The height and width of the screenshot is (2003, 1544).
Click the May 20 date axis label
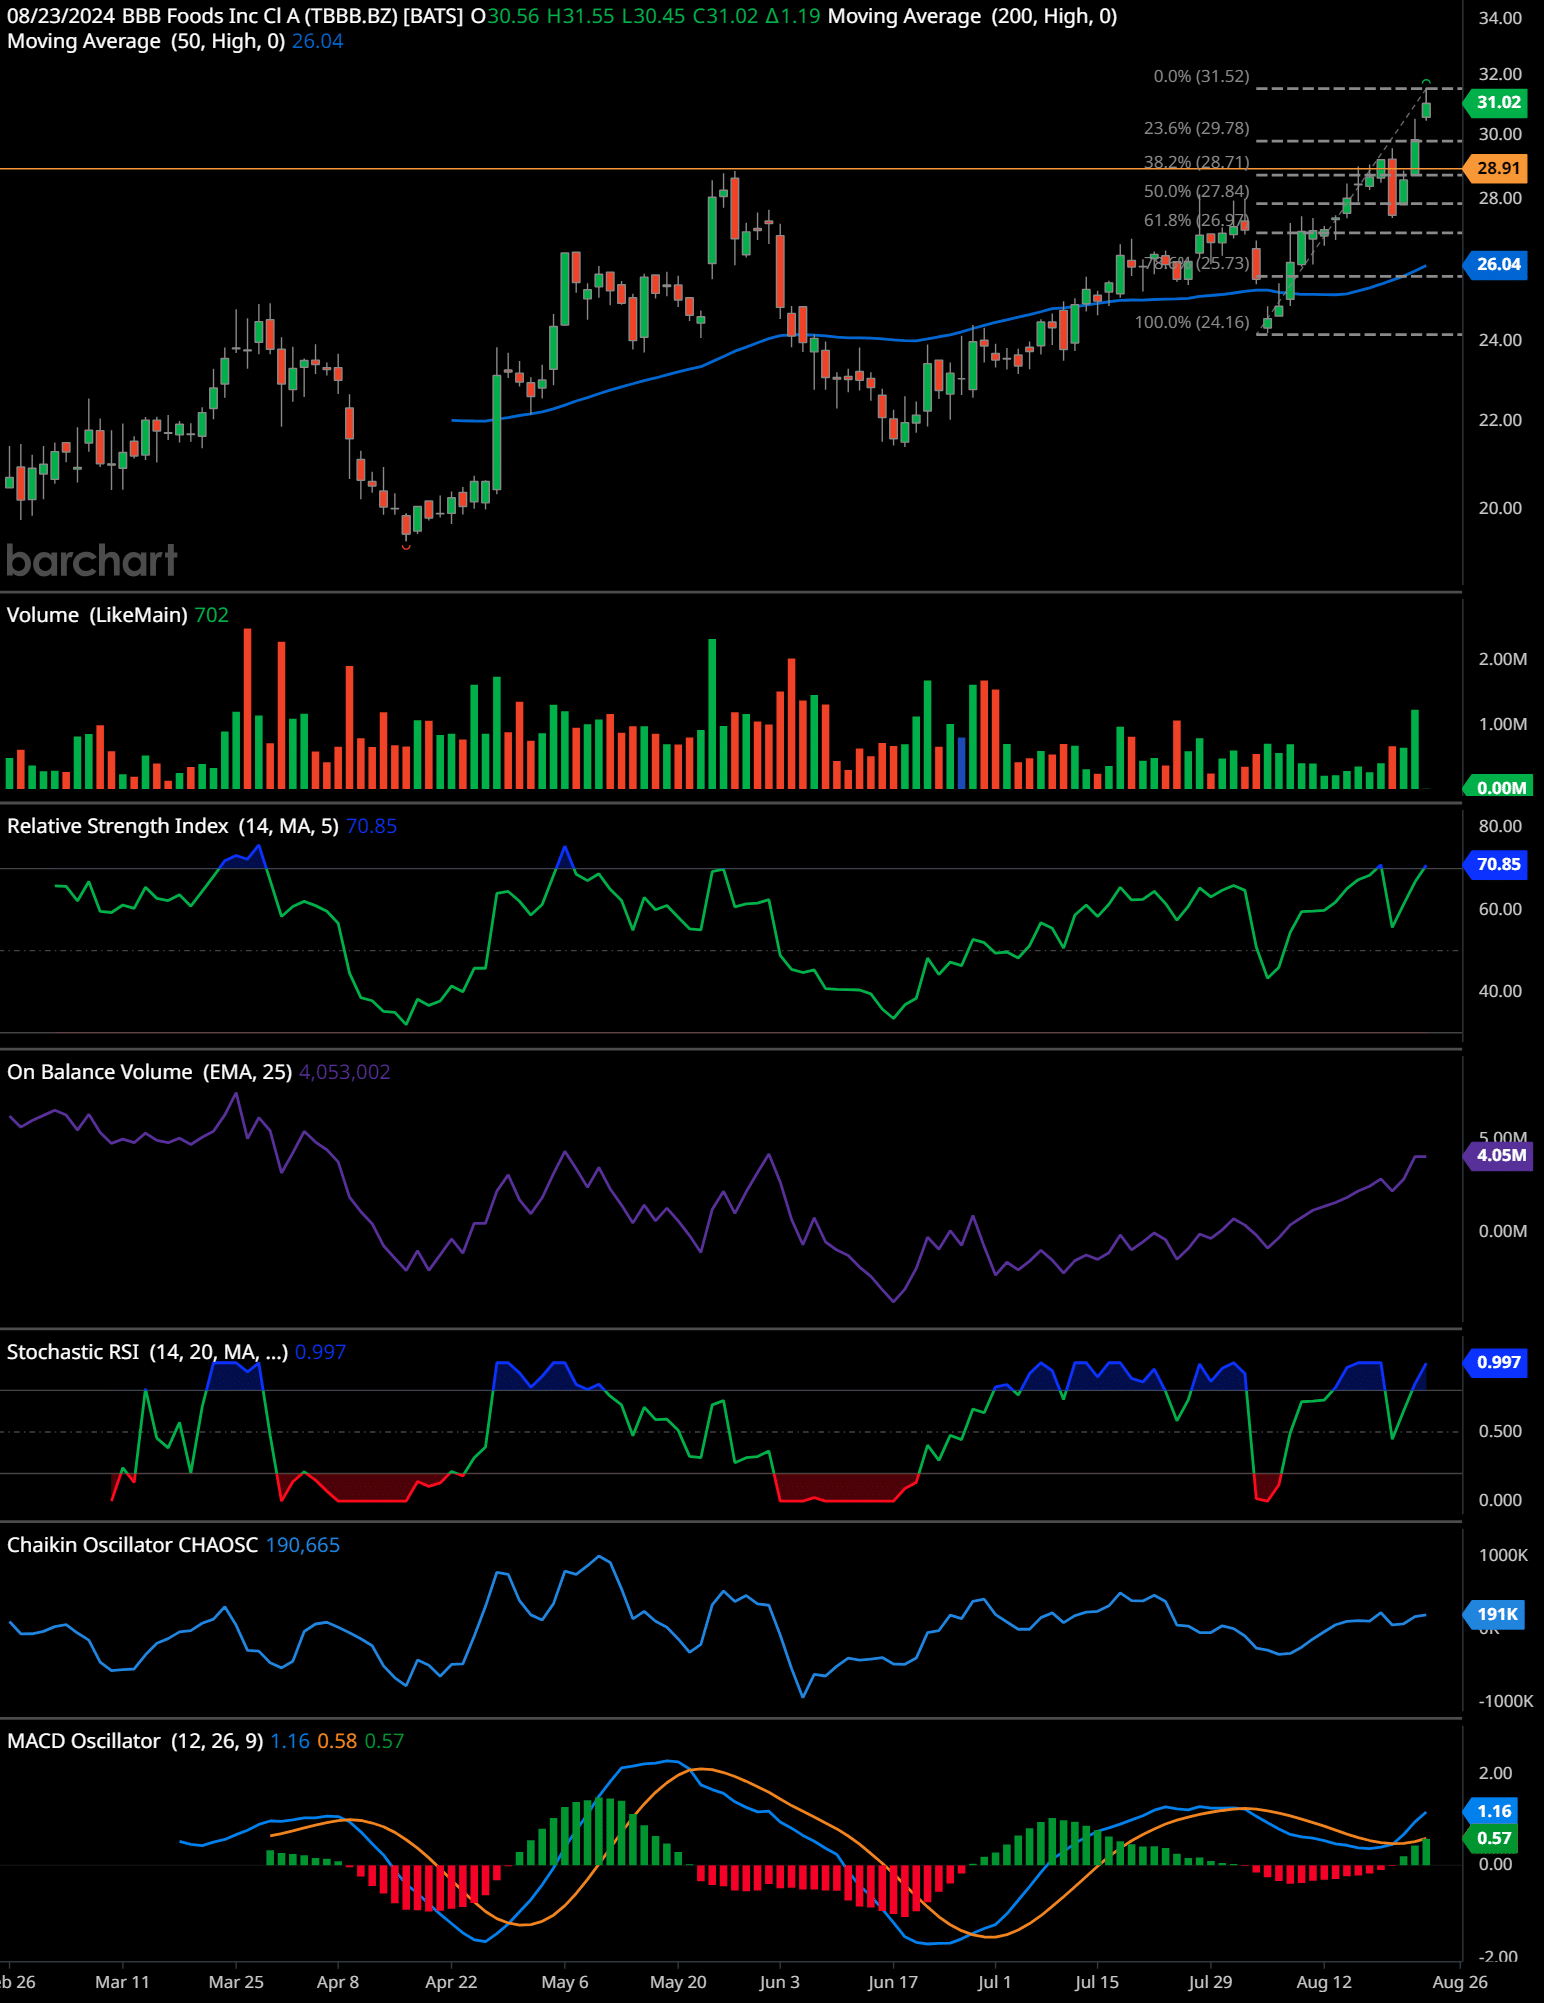678,1982
